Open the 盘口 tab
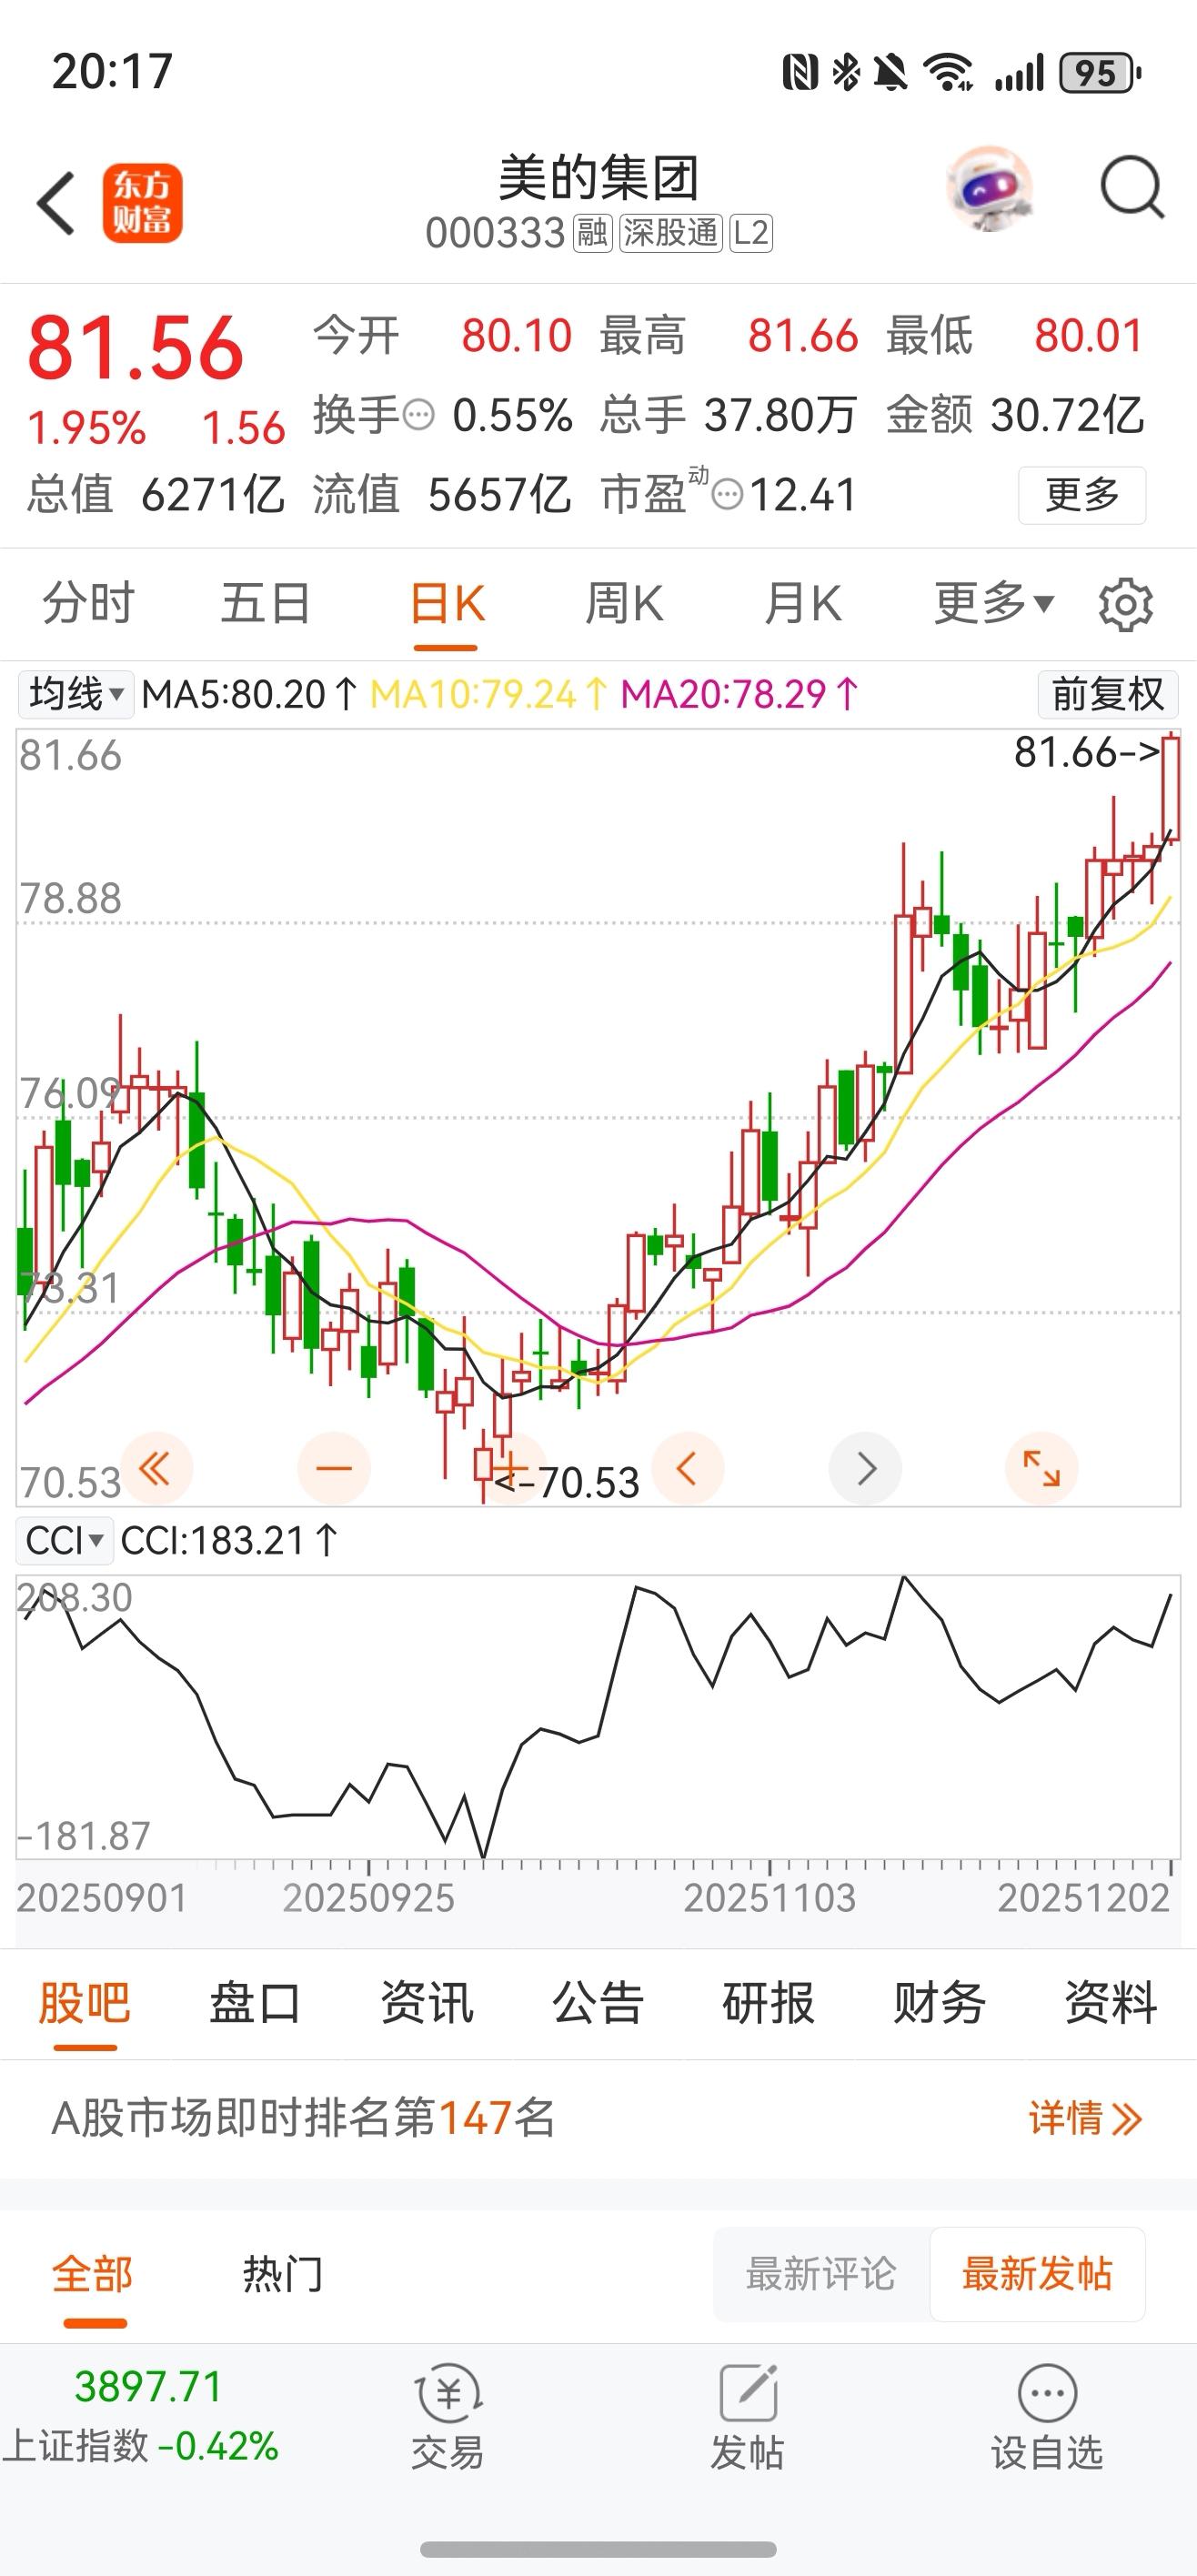 point(255,2003)
